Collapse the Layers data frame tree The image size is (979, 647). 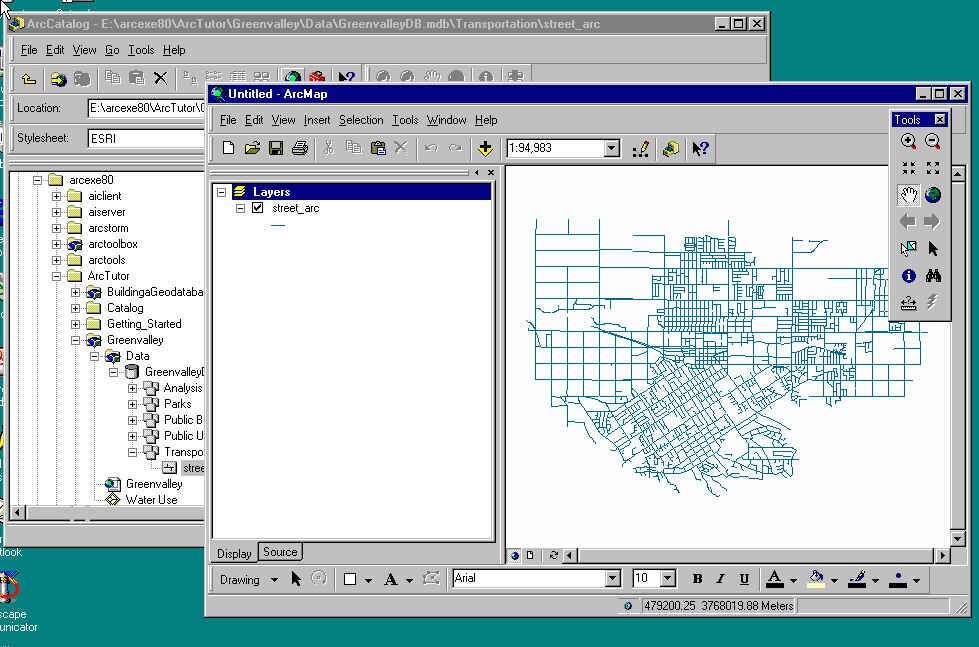pos(221,192)
